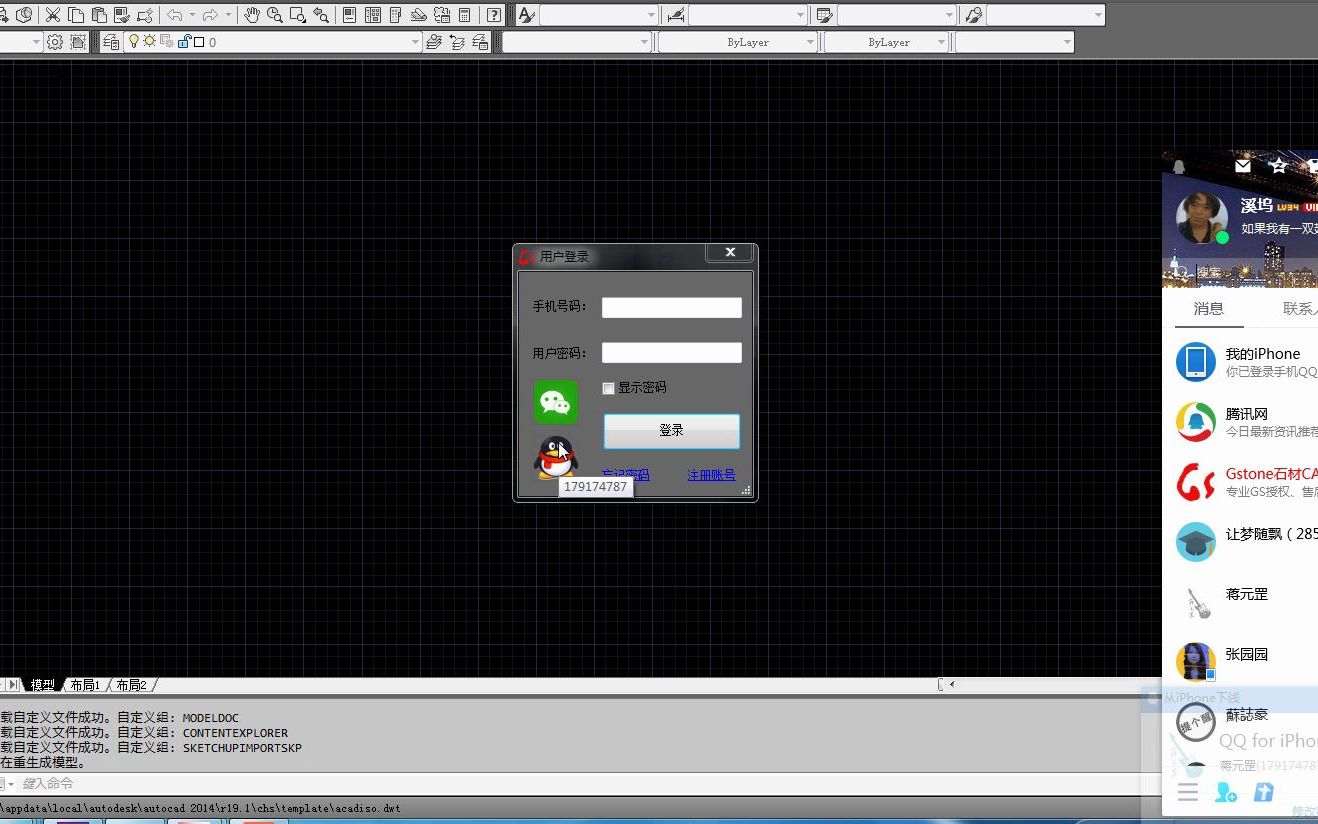Click the Paste clipboard icon
The width and height of the screenshot is (1318, 824).
tap(98, 15)
